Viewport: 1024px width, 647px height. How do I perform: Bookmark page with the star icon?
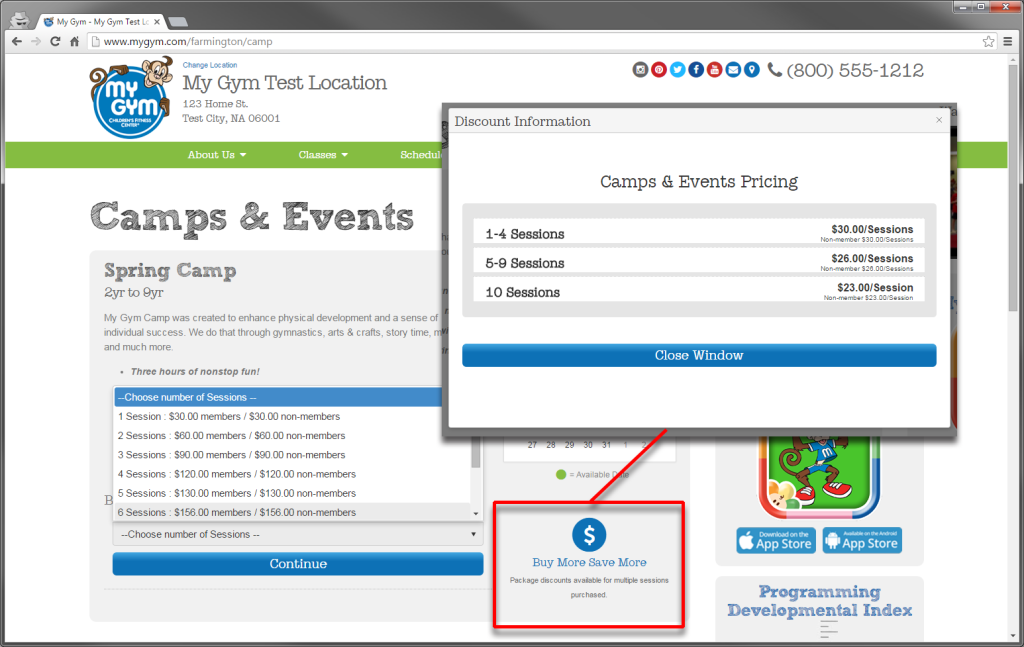(988, 42)
